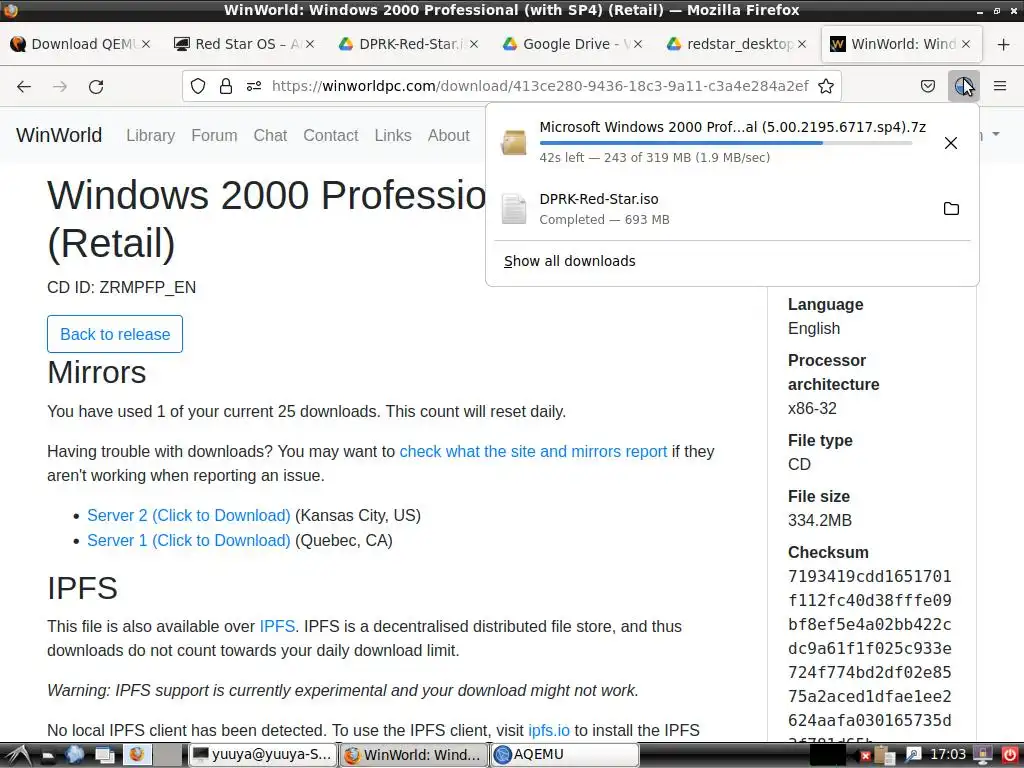Screen dimensions: 1024x768
Task: Download from Server 1 Quebec
Action: [189, 540]
